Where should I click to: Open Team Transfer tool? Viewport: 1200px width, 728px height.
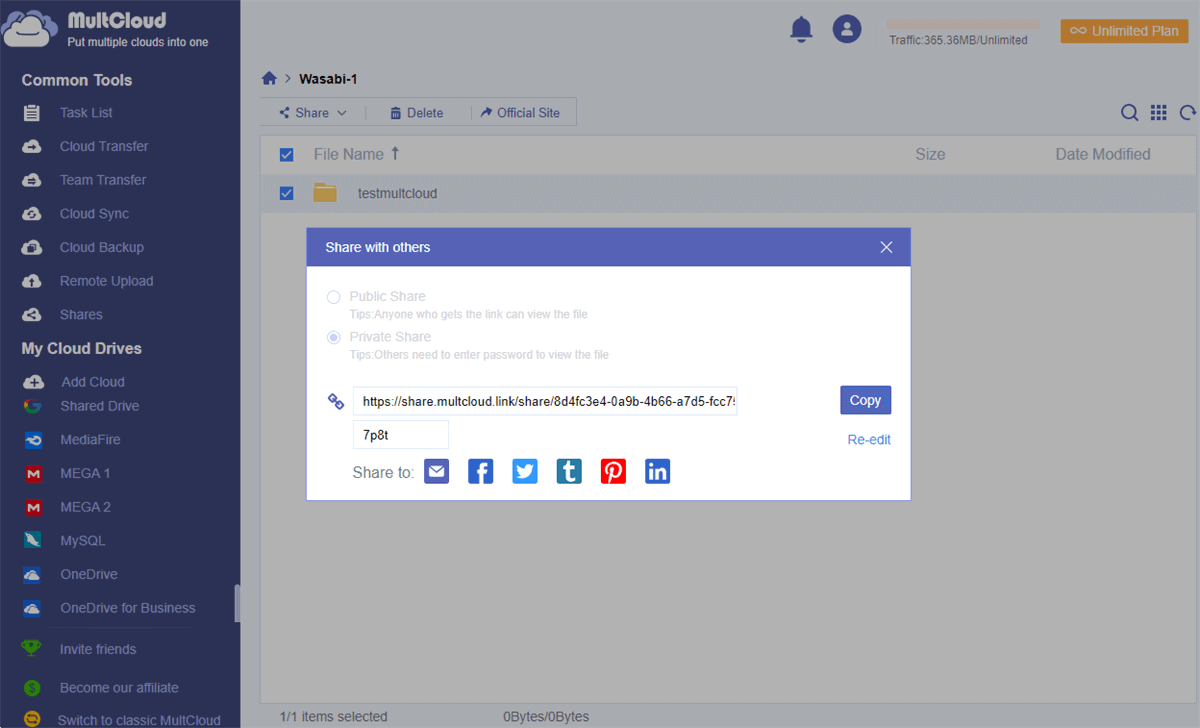[103, 180]
